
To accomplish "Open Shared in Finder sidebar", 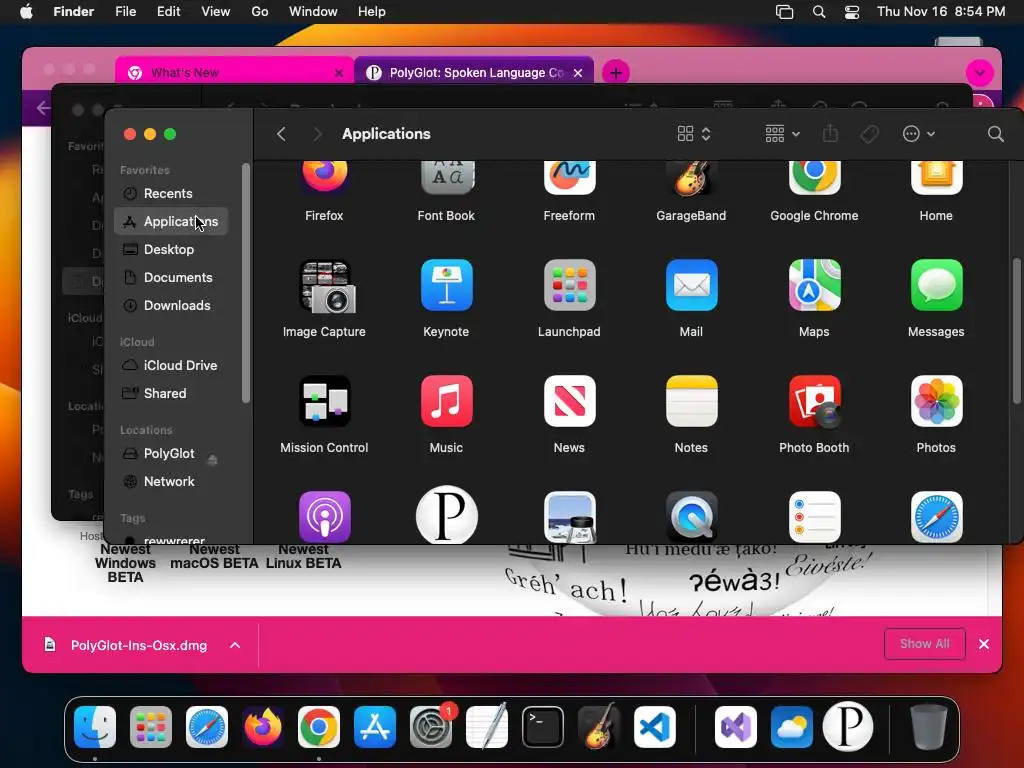I will (171, 393).
